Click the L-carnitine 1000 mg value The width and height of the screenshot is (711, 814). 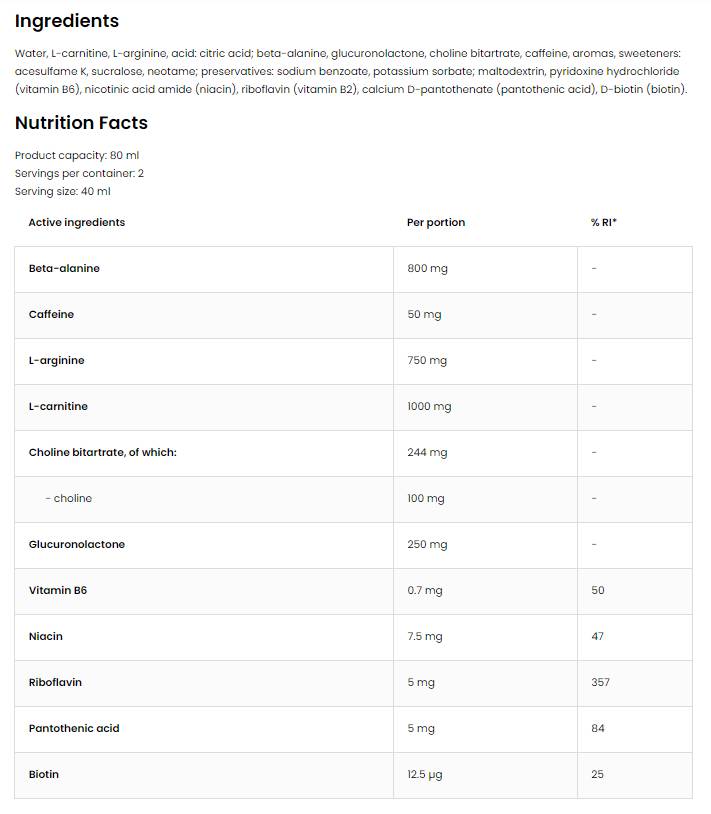[429, 406]
